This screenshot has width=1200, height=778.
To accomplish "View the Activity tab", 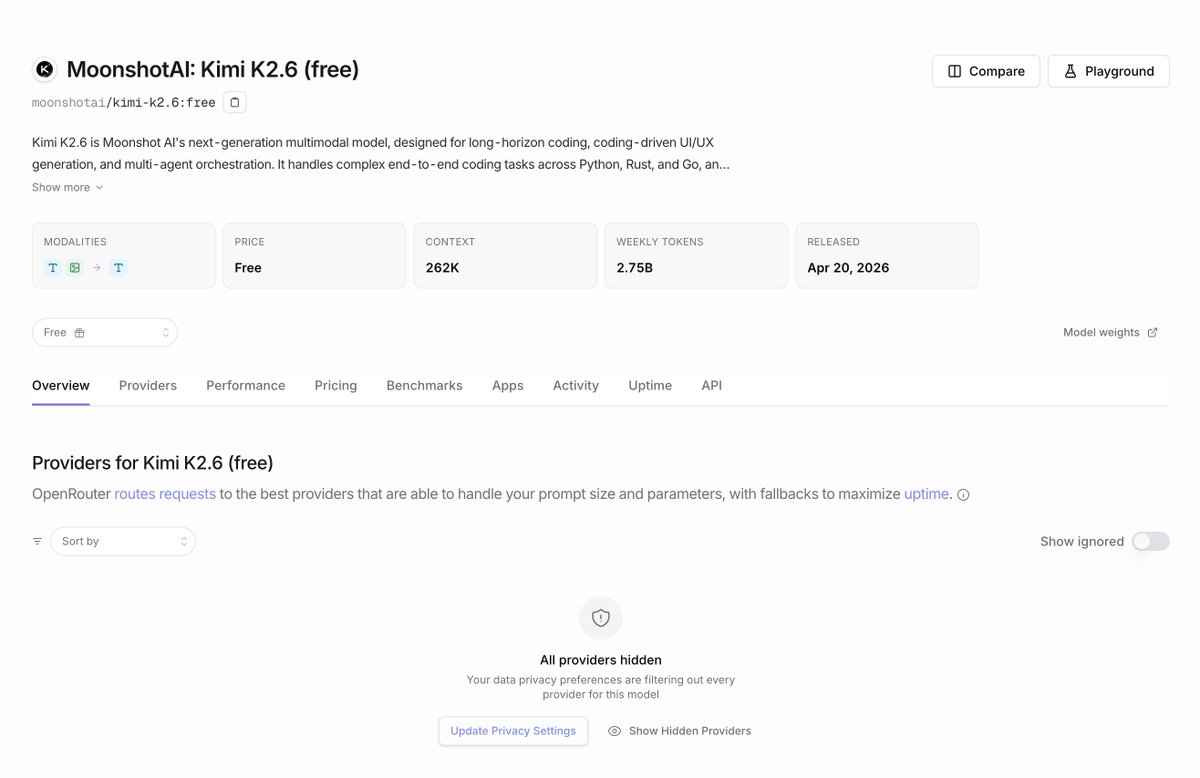I will 576,385.
